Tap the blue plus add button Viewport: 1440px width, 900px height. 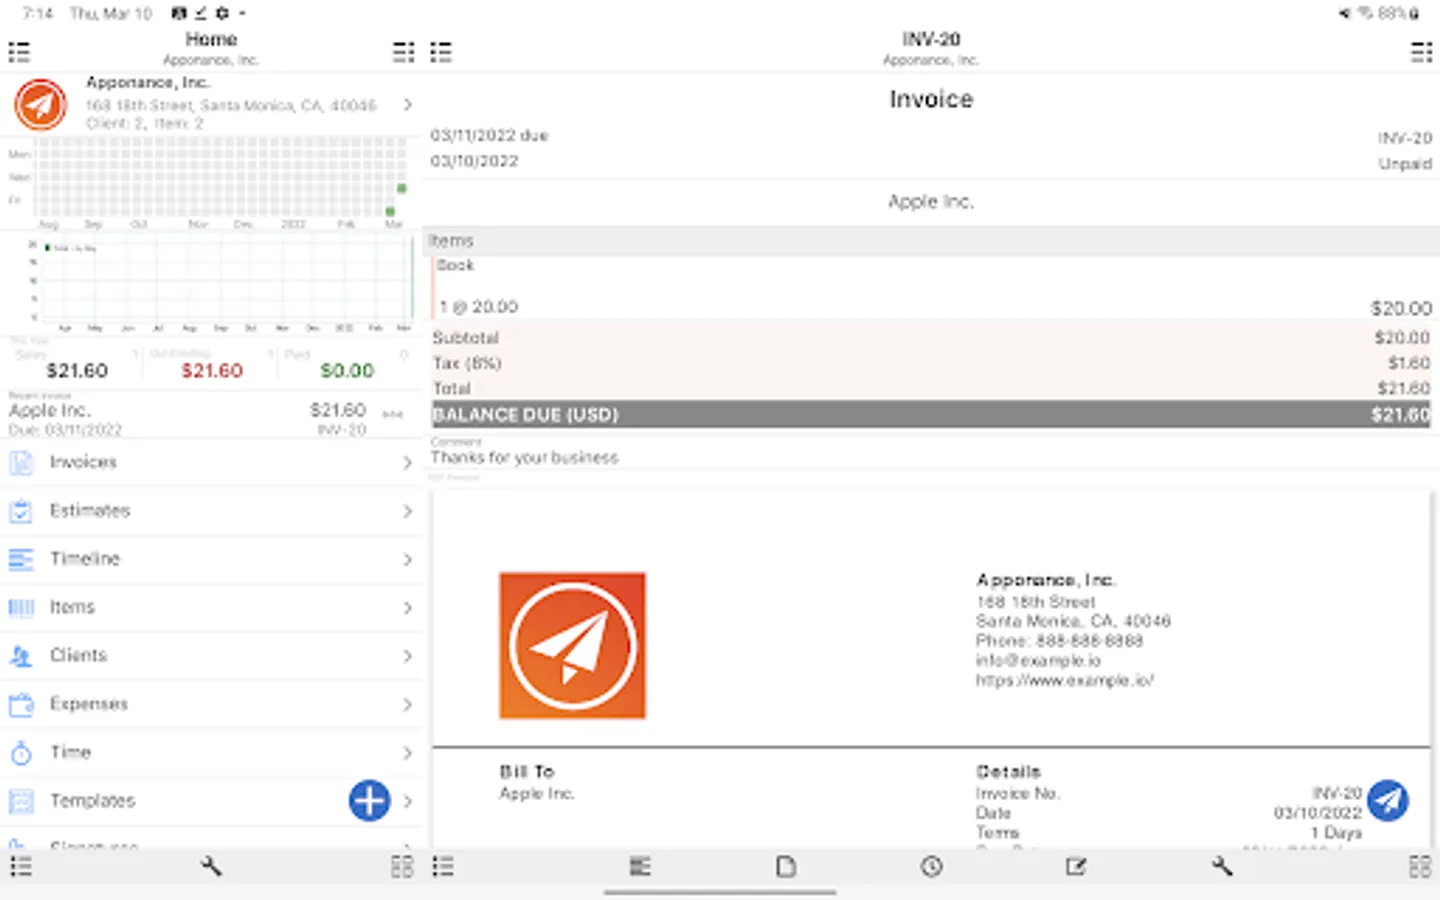(x=369, y=800)
